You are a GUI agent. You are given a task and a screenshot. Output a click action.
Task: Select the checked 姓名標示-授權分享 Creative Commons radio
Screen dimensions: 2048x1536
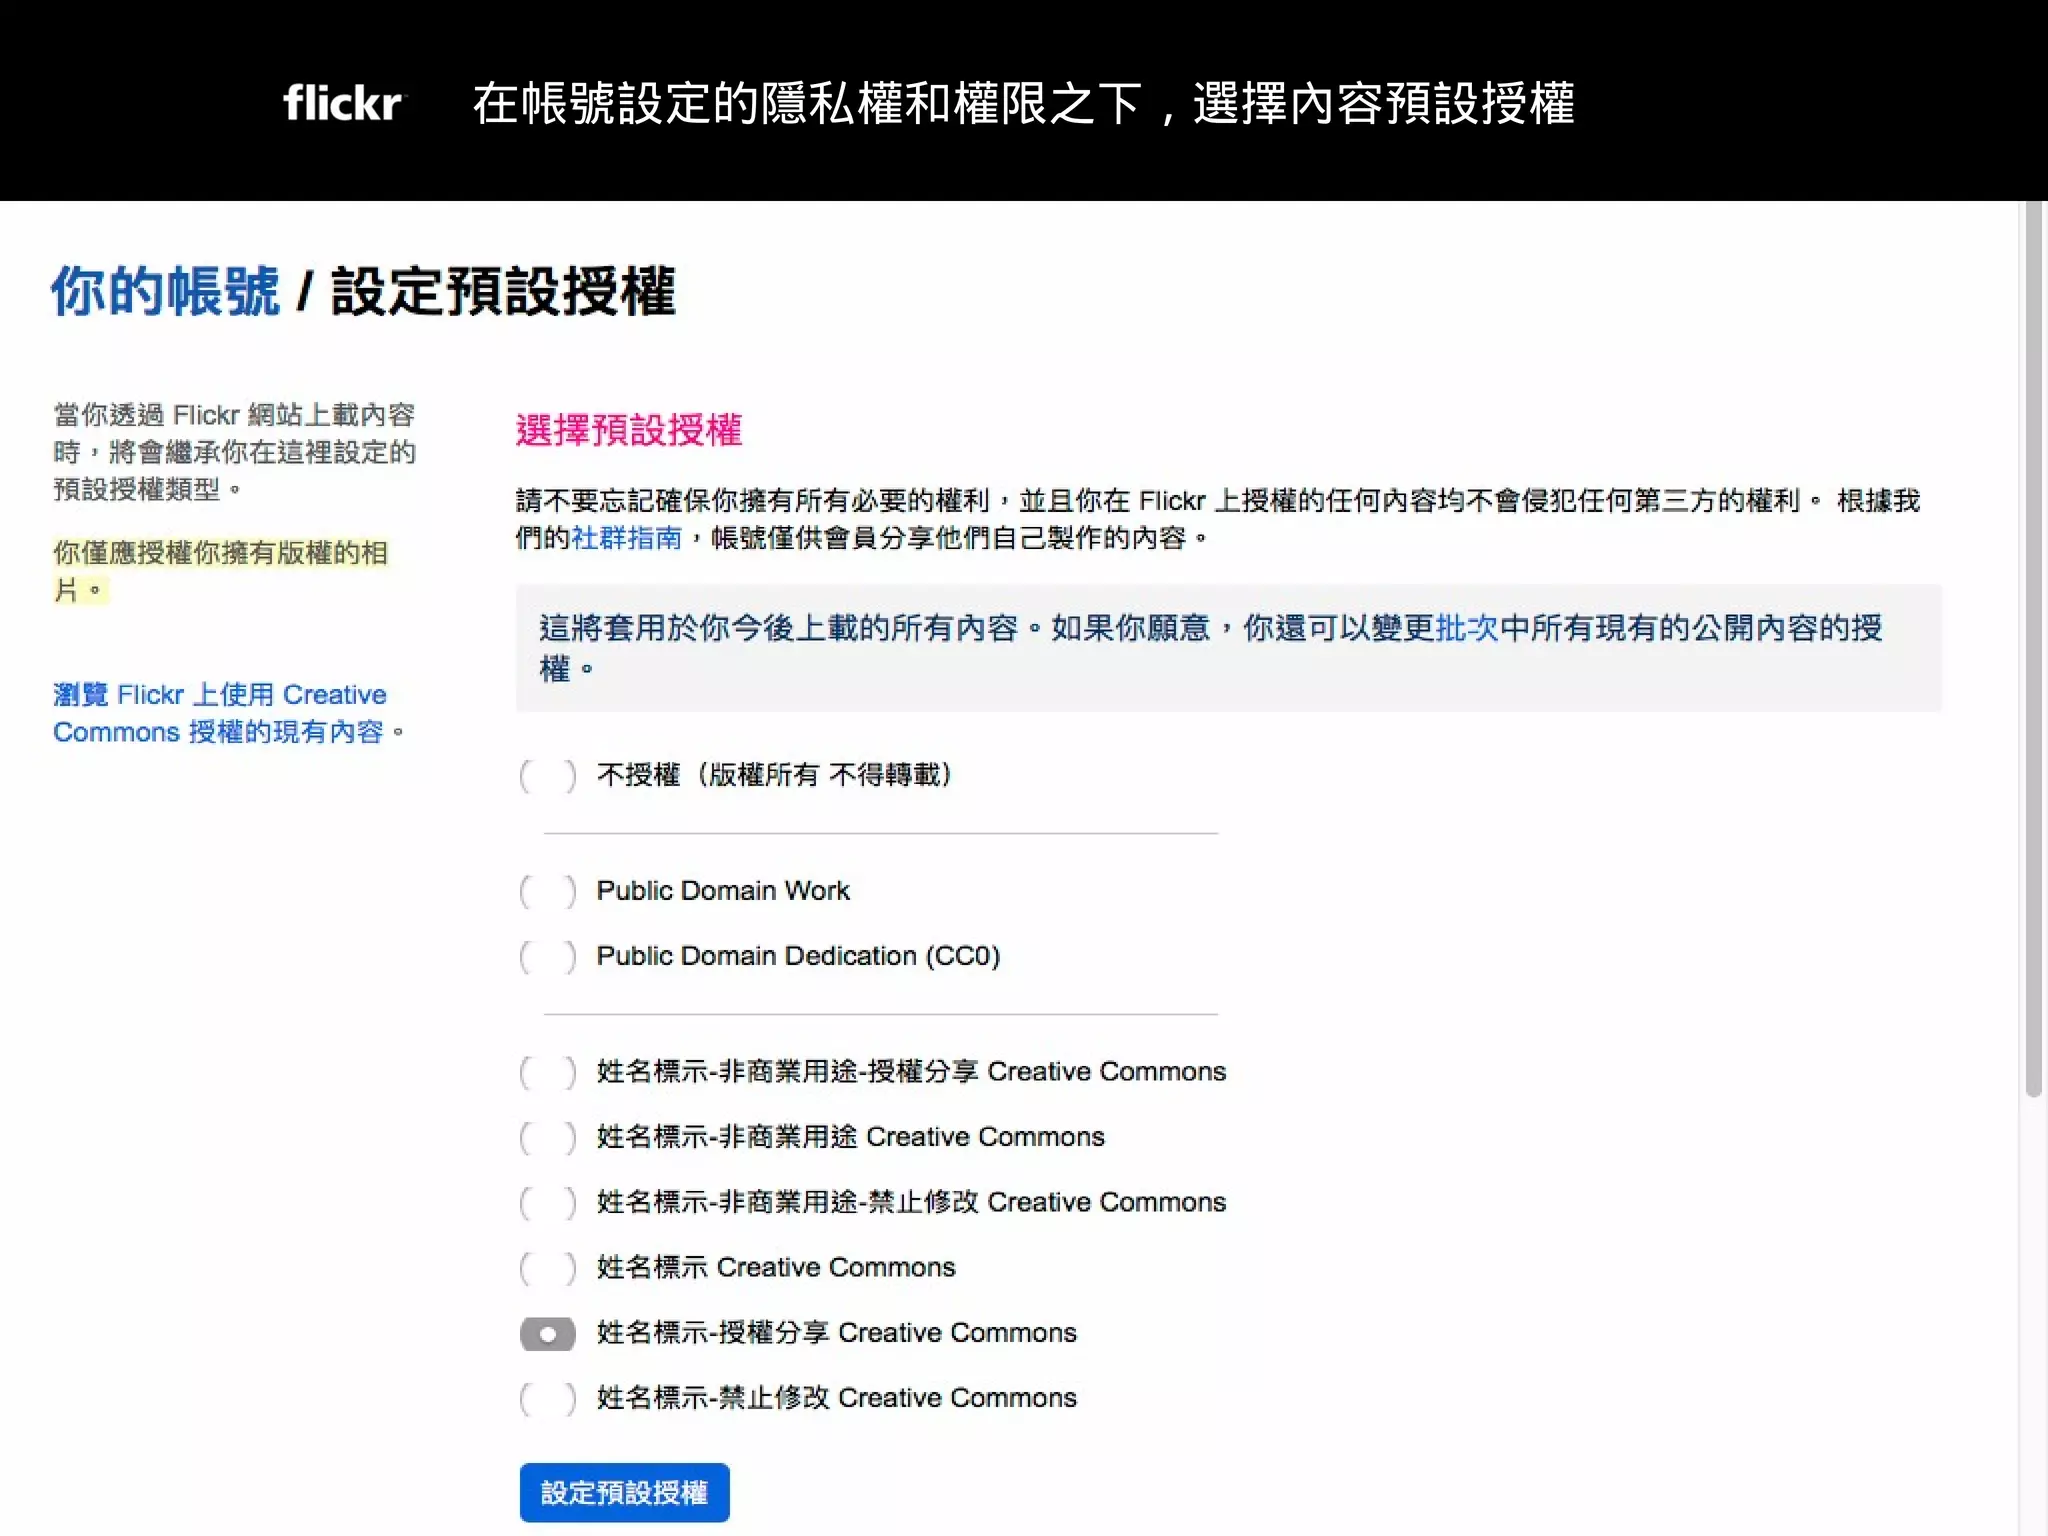(547, 1334)
